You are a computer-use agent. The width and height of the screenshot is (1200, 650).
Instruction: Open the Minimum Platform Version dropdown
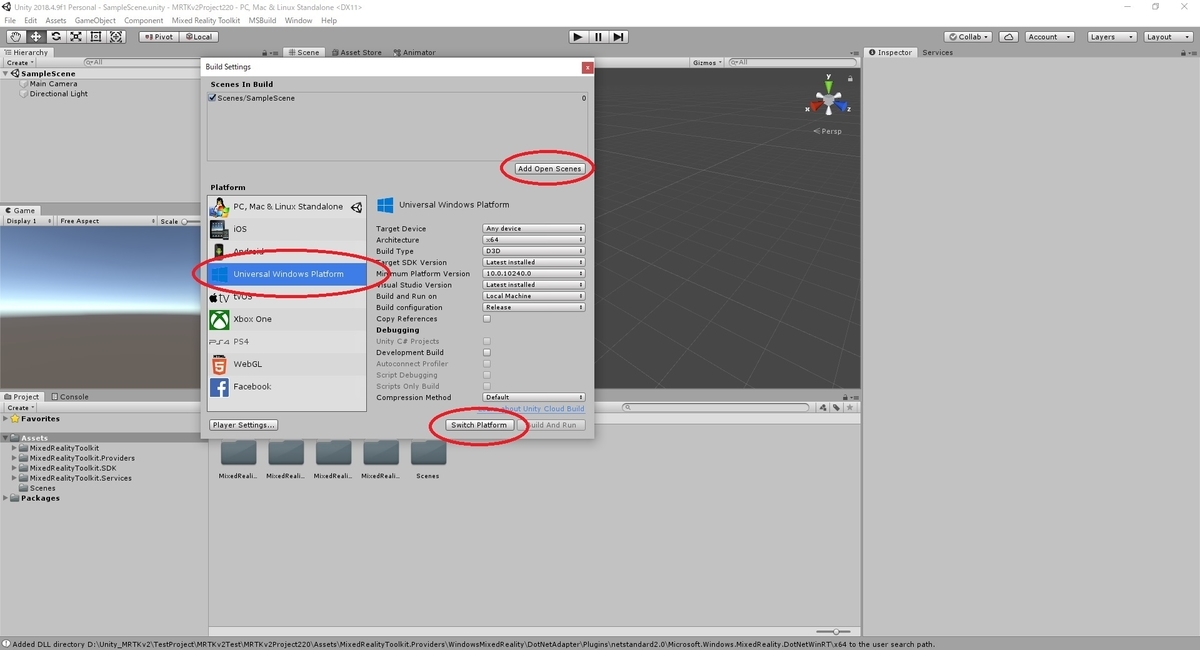point(534,273)
